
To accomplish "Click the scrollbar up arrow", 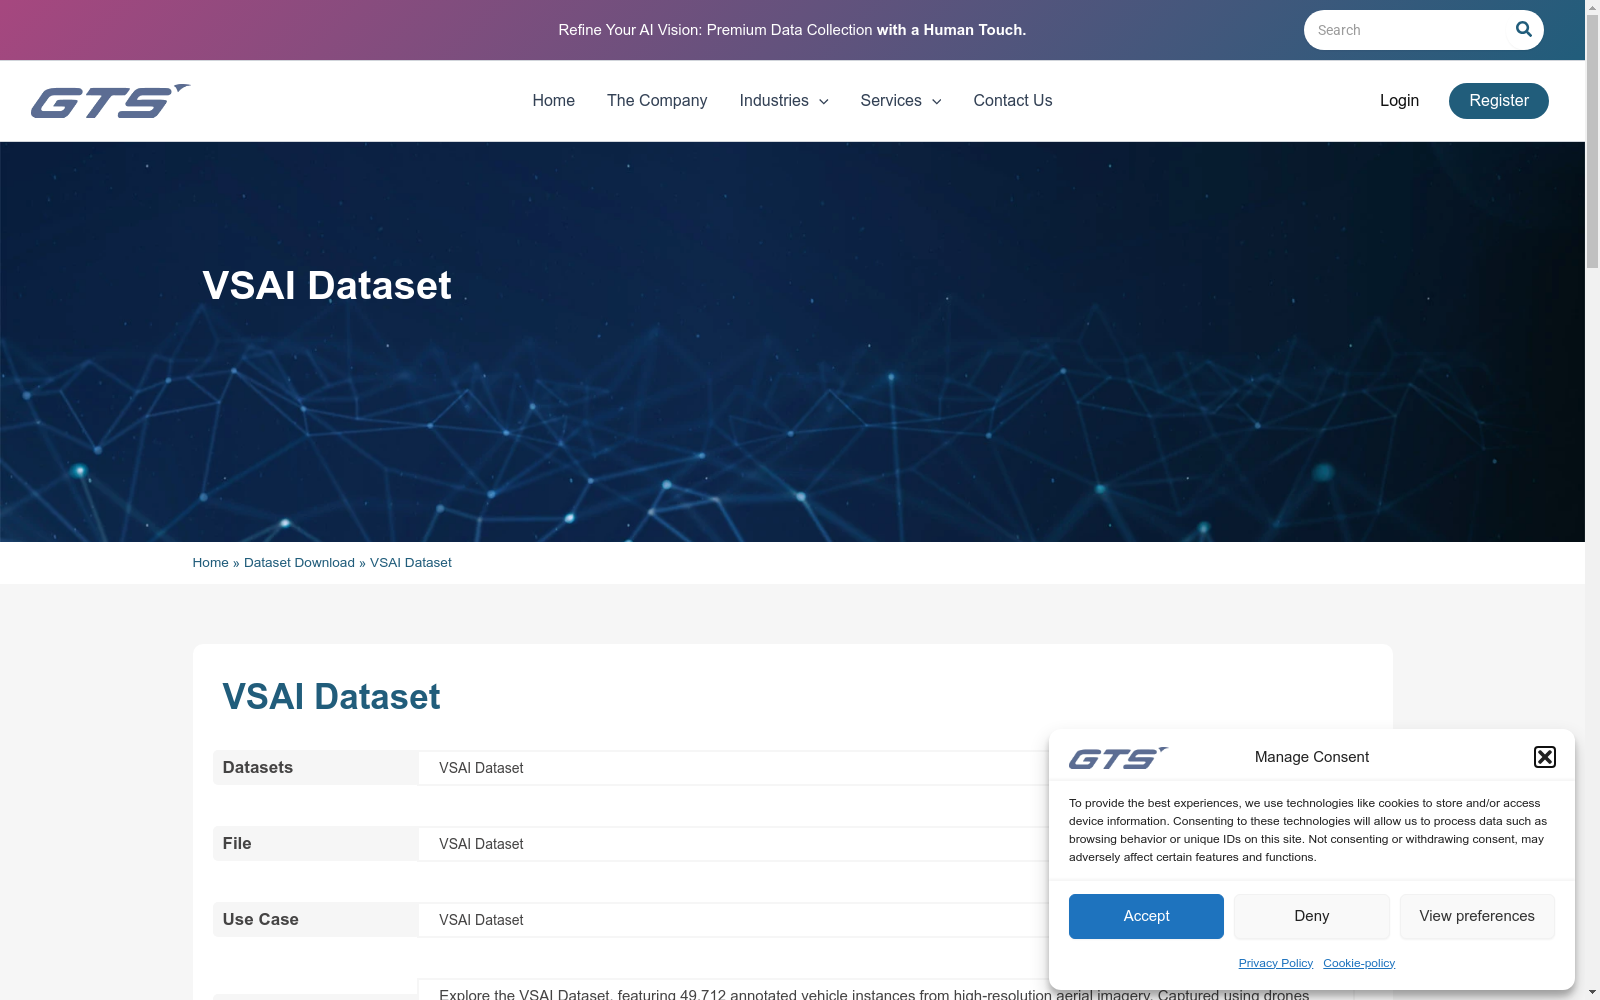I will tap(1592, 8).
